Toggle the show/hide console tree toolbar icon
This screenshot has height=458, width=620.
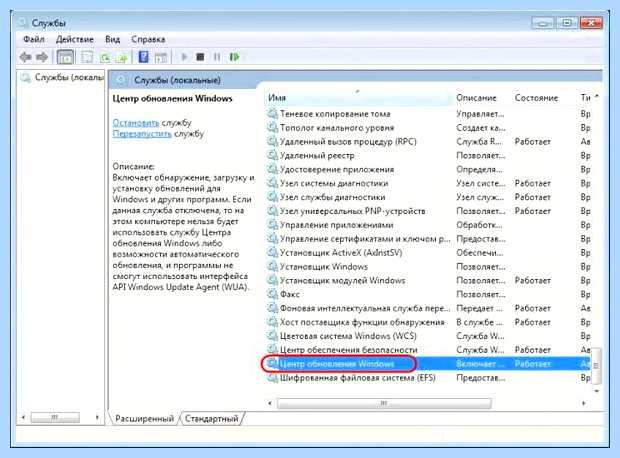tap(65, 57)
